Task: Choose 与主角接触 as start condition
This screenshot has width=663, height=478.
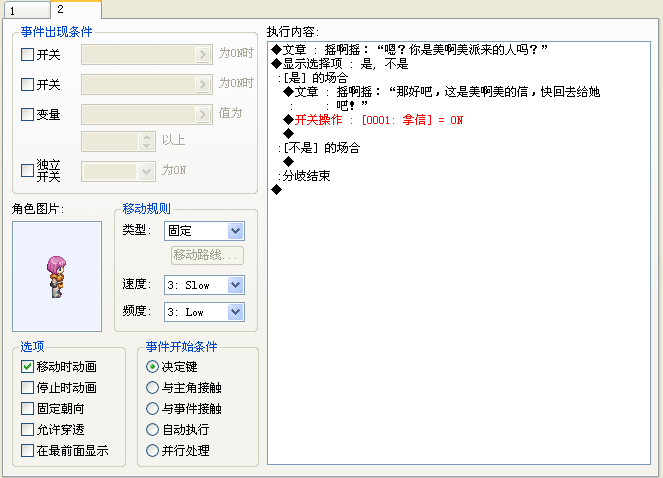Action: click(x=152, y=387)
